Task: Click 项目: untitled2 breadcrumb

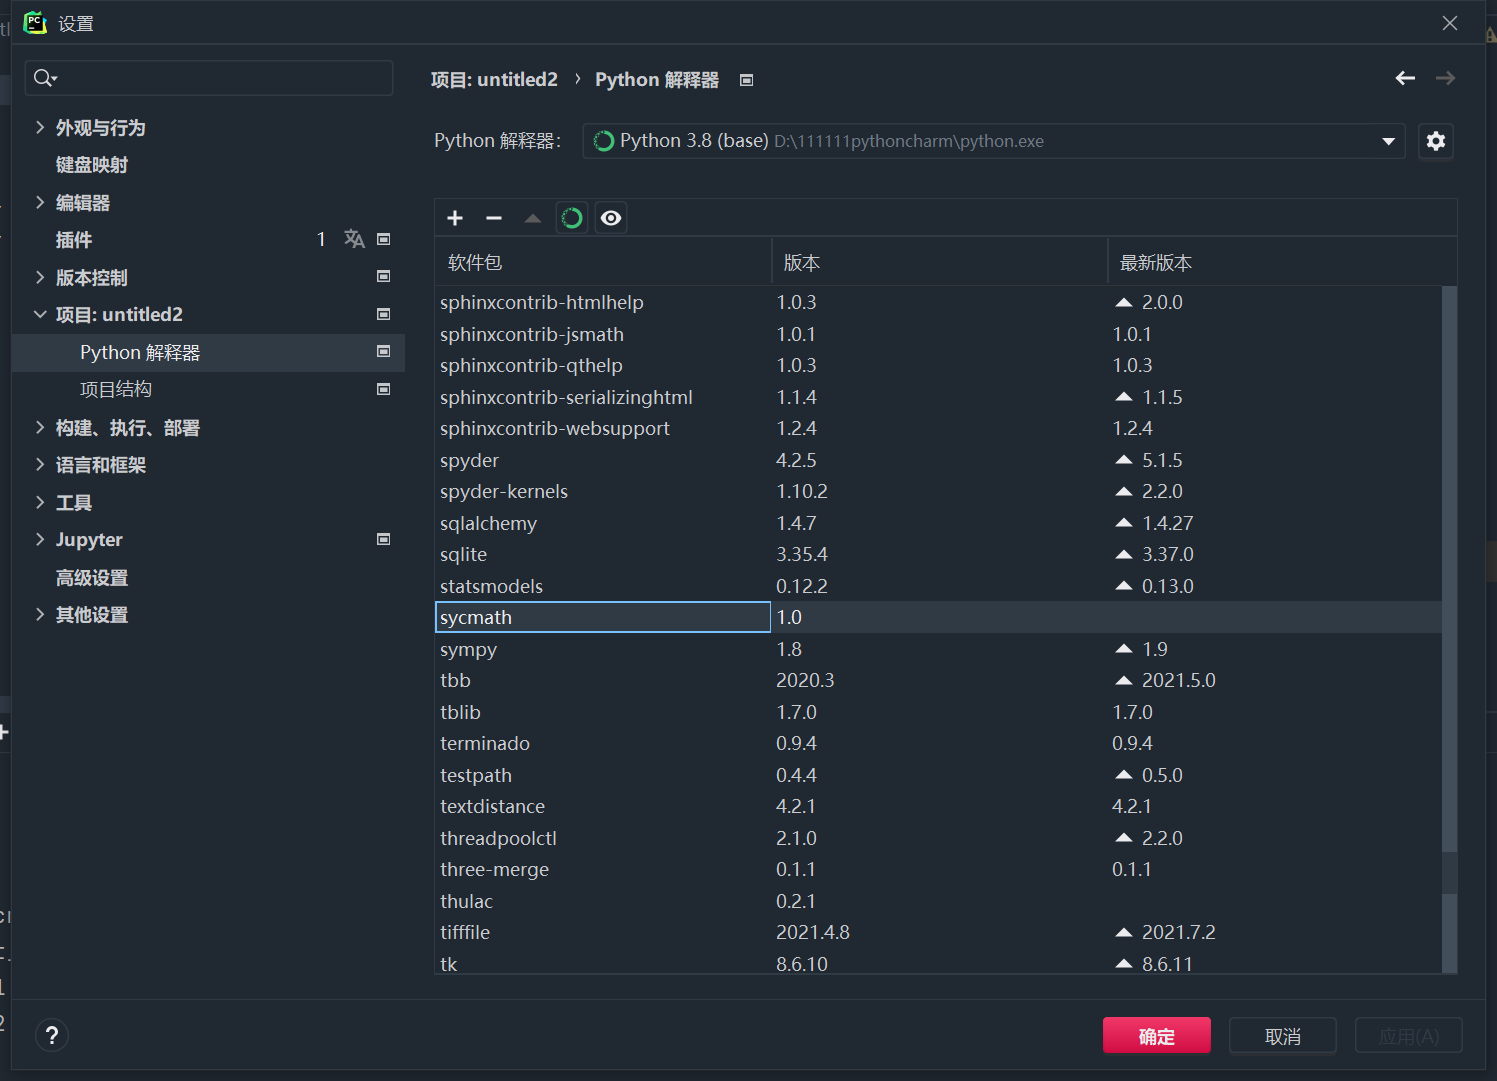Action: (x=494, y=80)
